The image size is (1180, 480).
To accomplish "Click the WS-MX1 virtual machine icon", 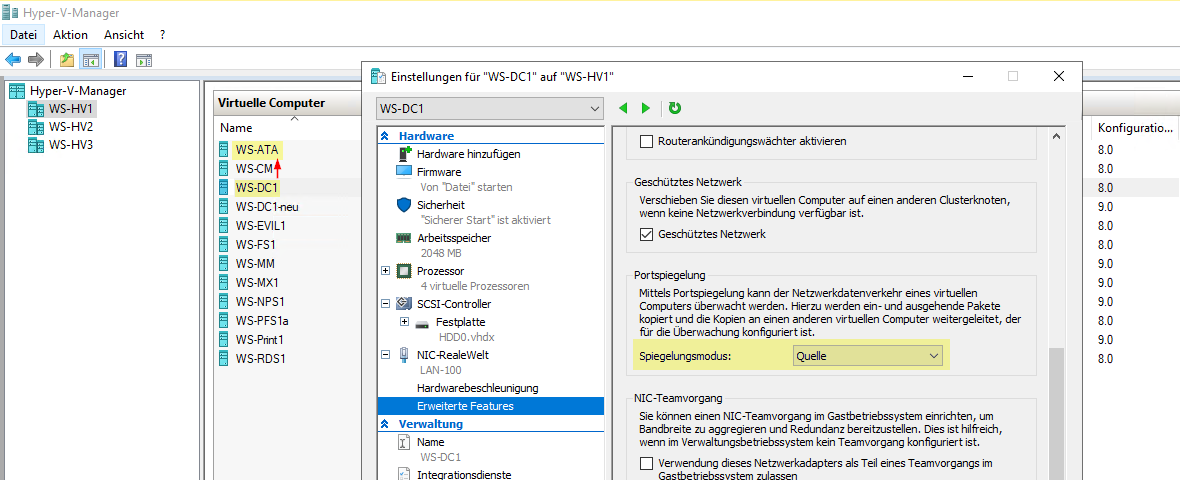I will pyautogui.click(x=224, y=282).
